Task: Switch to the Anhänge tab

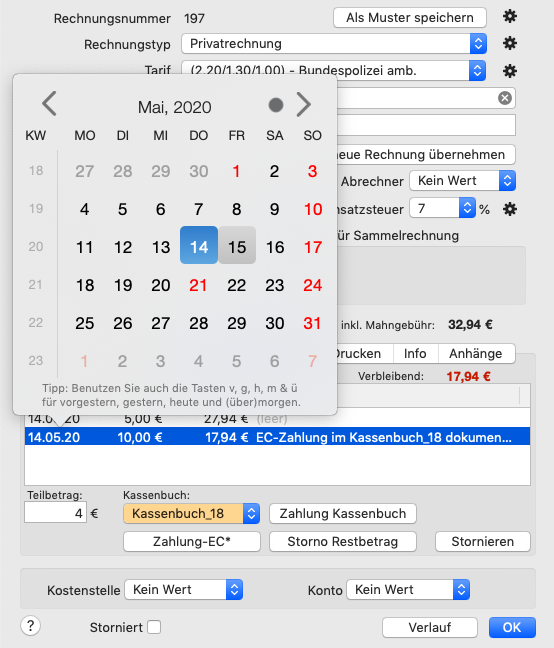Action: [x=476, y=354]
